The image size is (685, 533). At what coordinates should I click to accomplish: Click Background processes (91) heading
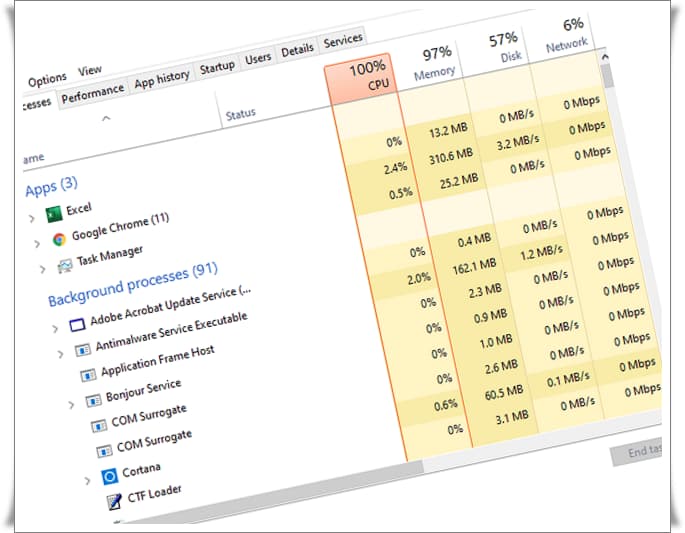point(133,284)
